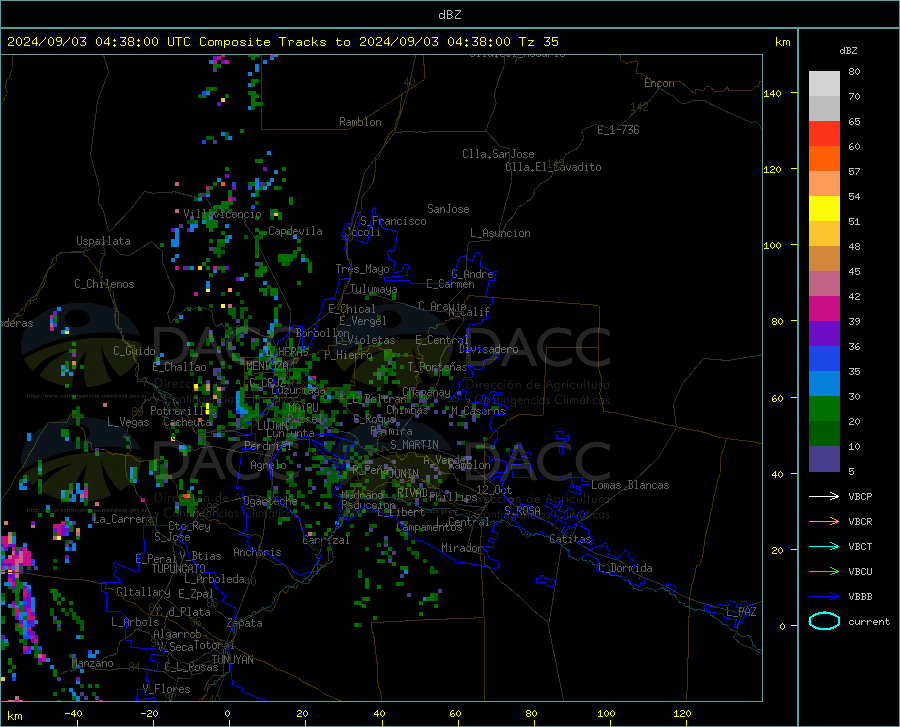Click the Ramblon label near top
Screen dimensions: 900x727
(x=360, y=122)
